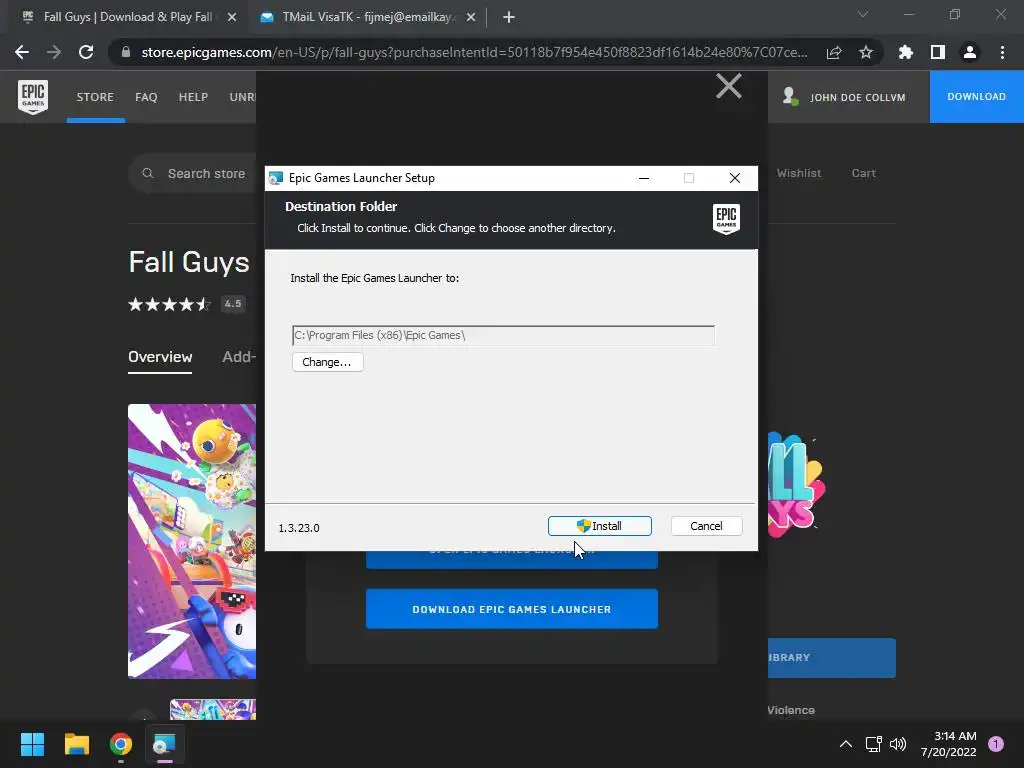Click the volume icon in system tray

point(899,744)
